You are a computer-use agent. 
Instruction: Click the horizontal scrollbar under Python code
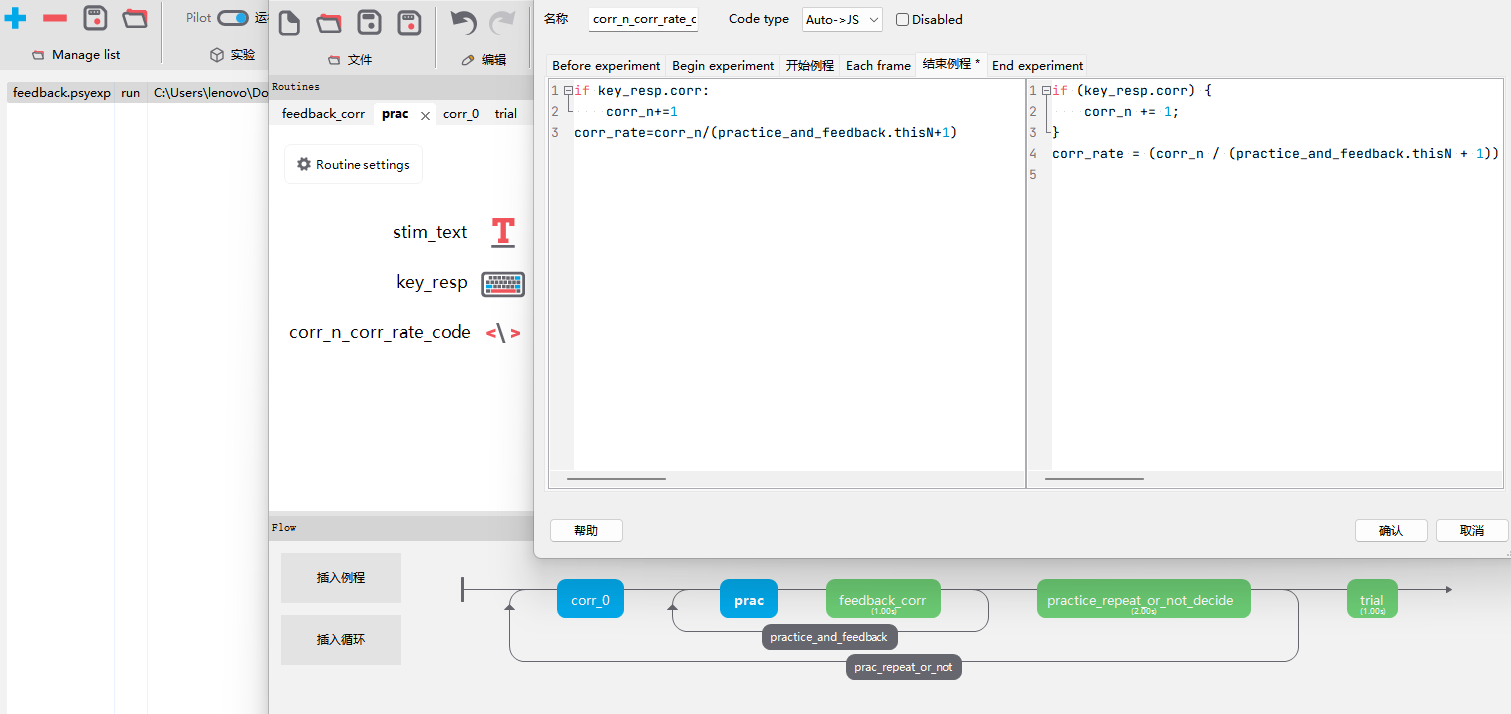tap(616, 479)
